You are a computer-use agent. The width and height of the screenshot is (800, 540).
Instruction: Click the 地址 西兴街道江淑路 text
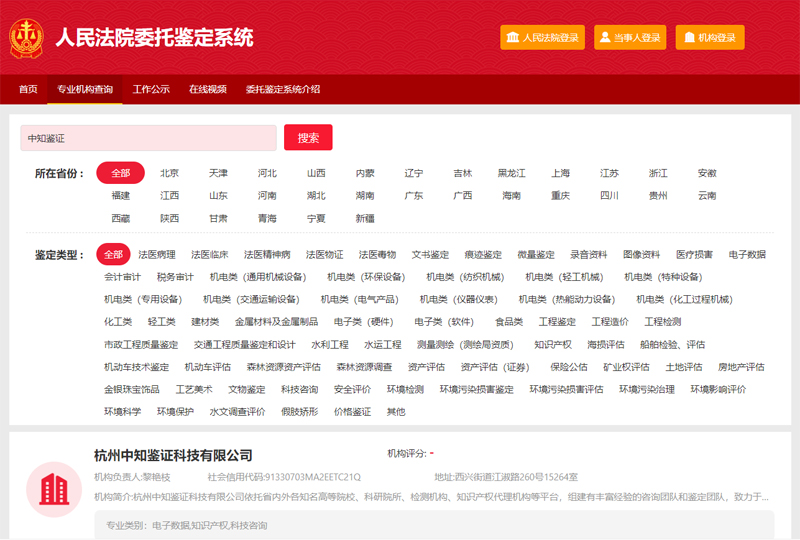pyautogui.click(x=506, y=477)
